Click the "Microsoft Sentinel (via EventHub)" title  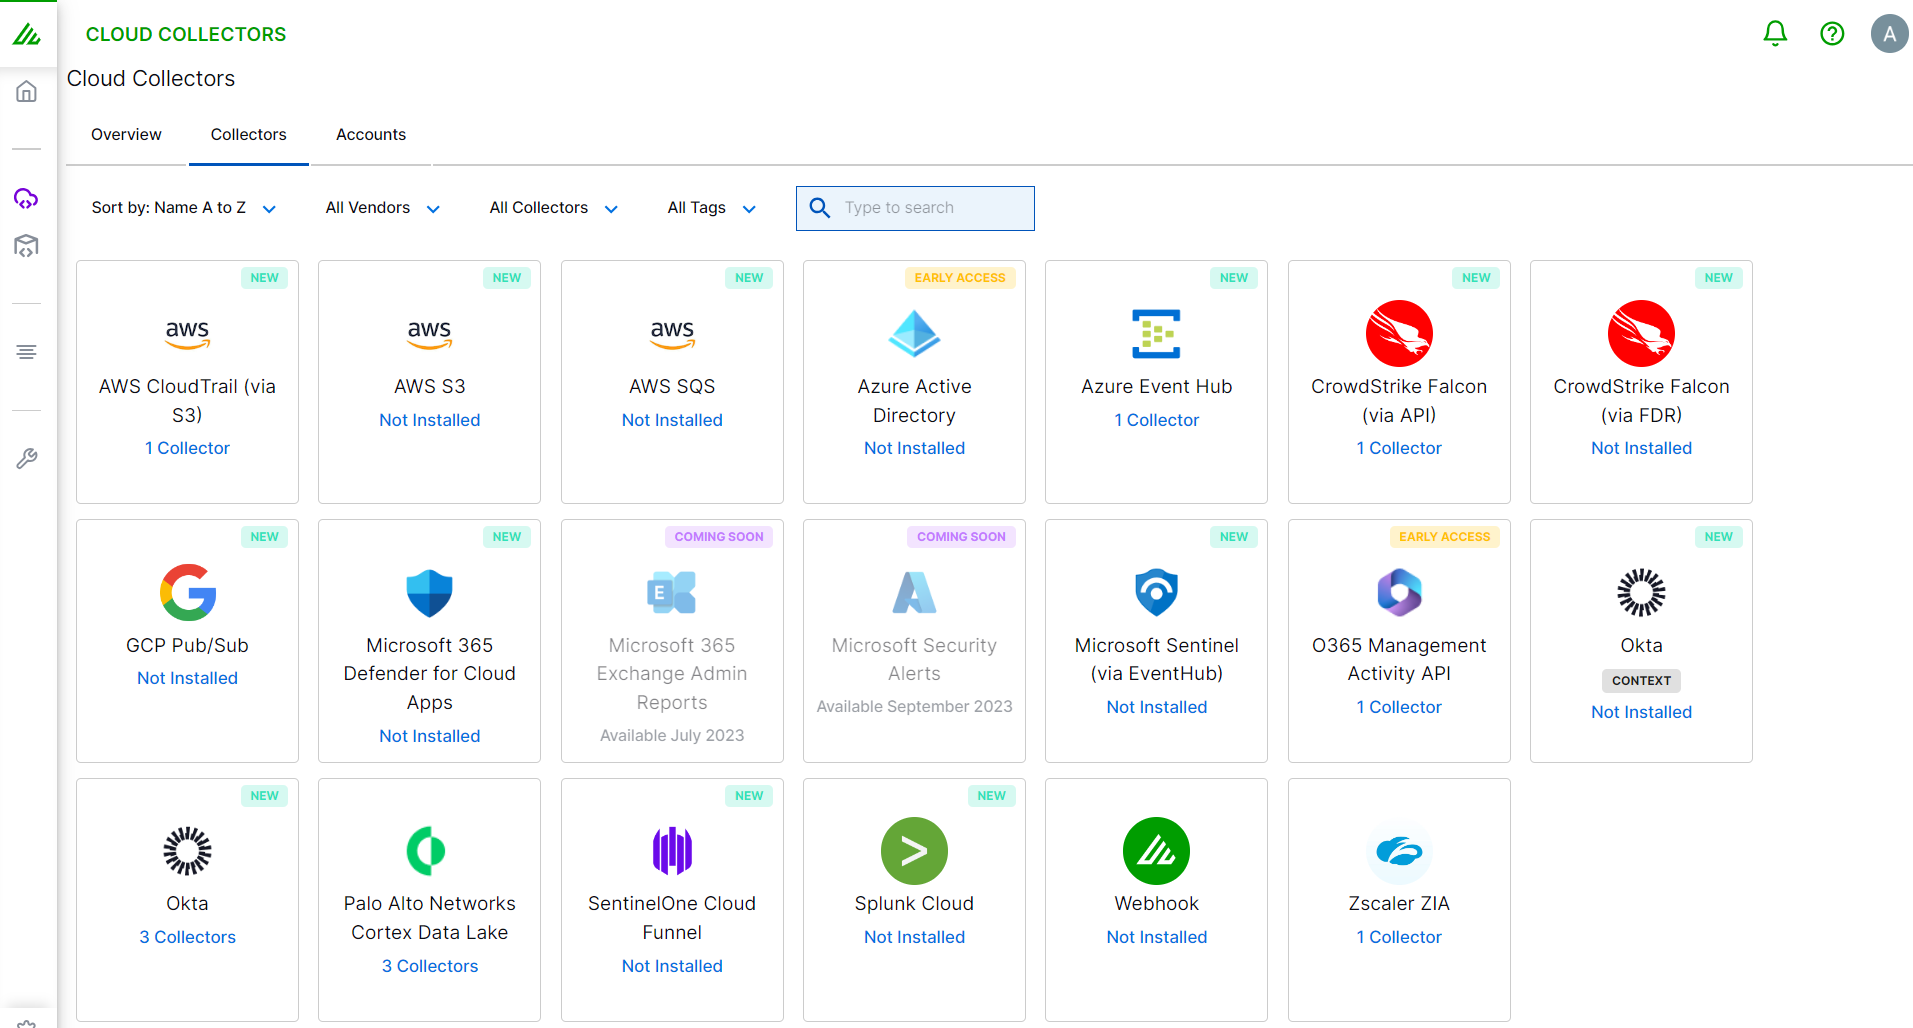(x=1156, y=659)
